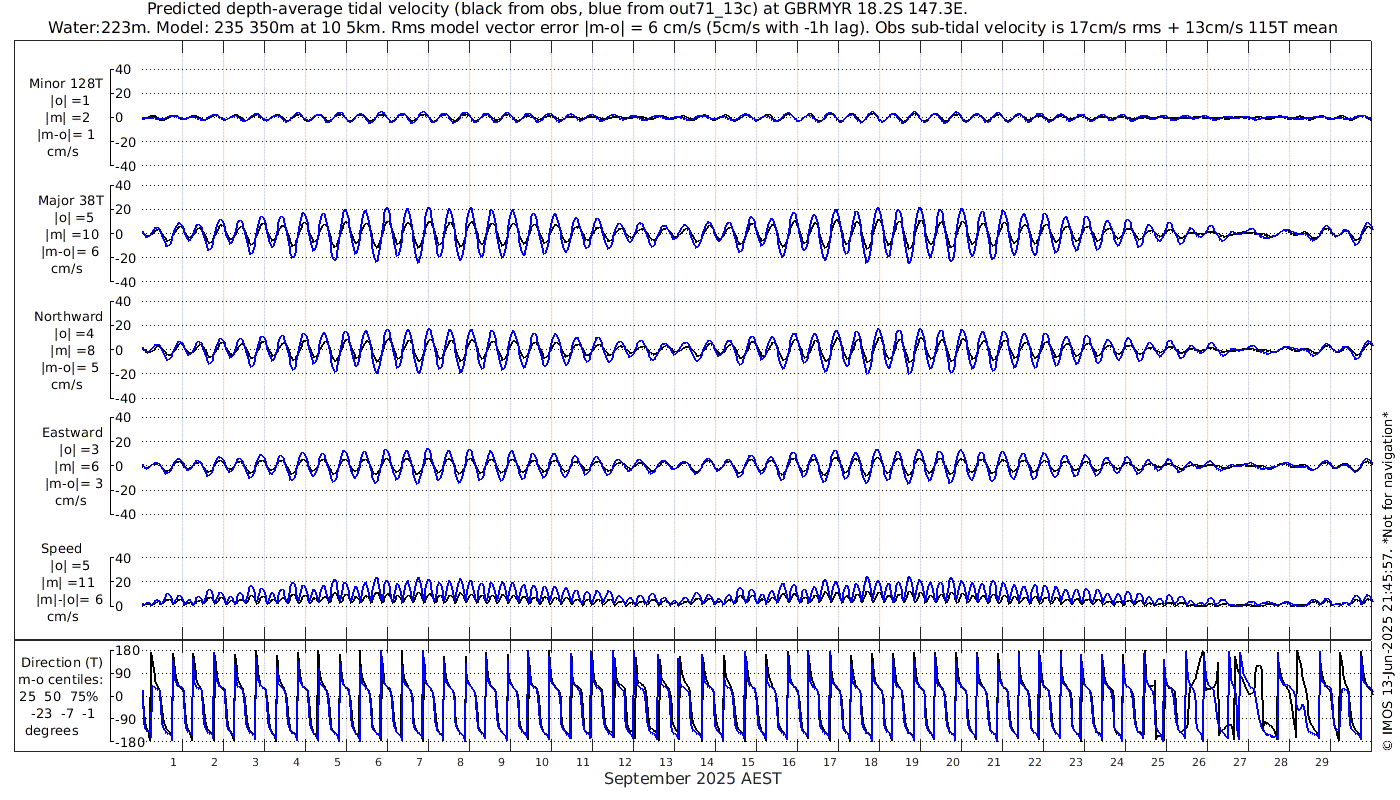Click day '23' tick label on date axis
This screenshot has height=800, width=1400.
[1075, 762]
